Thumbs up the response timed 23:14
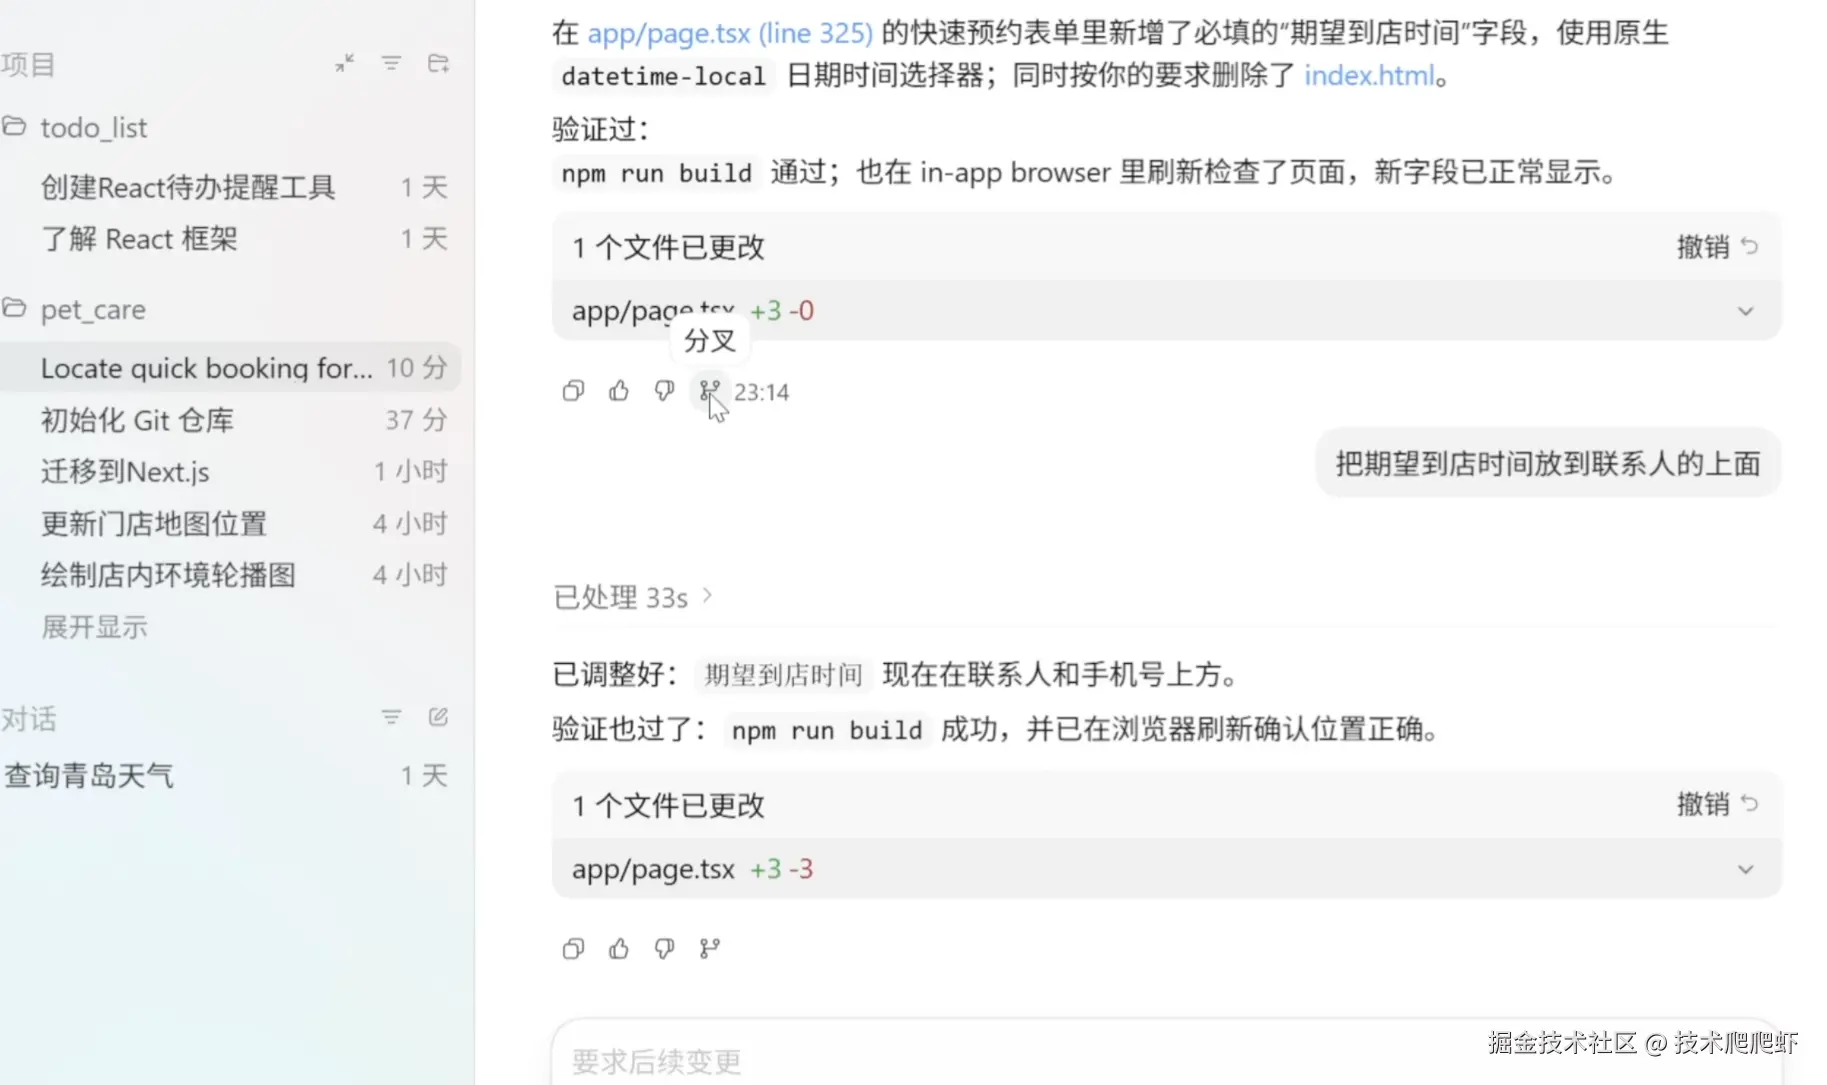 [619, 391]
